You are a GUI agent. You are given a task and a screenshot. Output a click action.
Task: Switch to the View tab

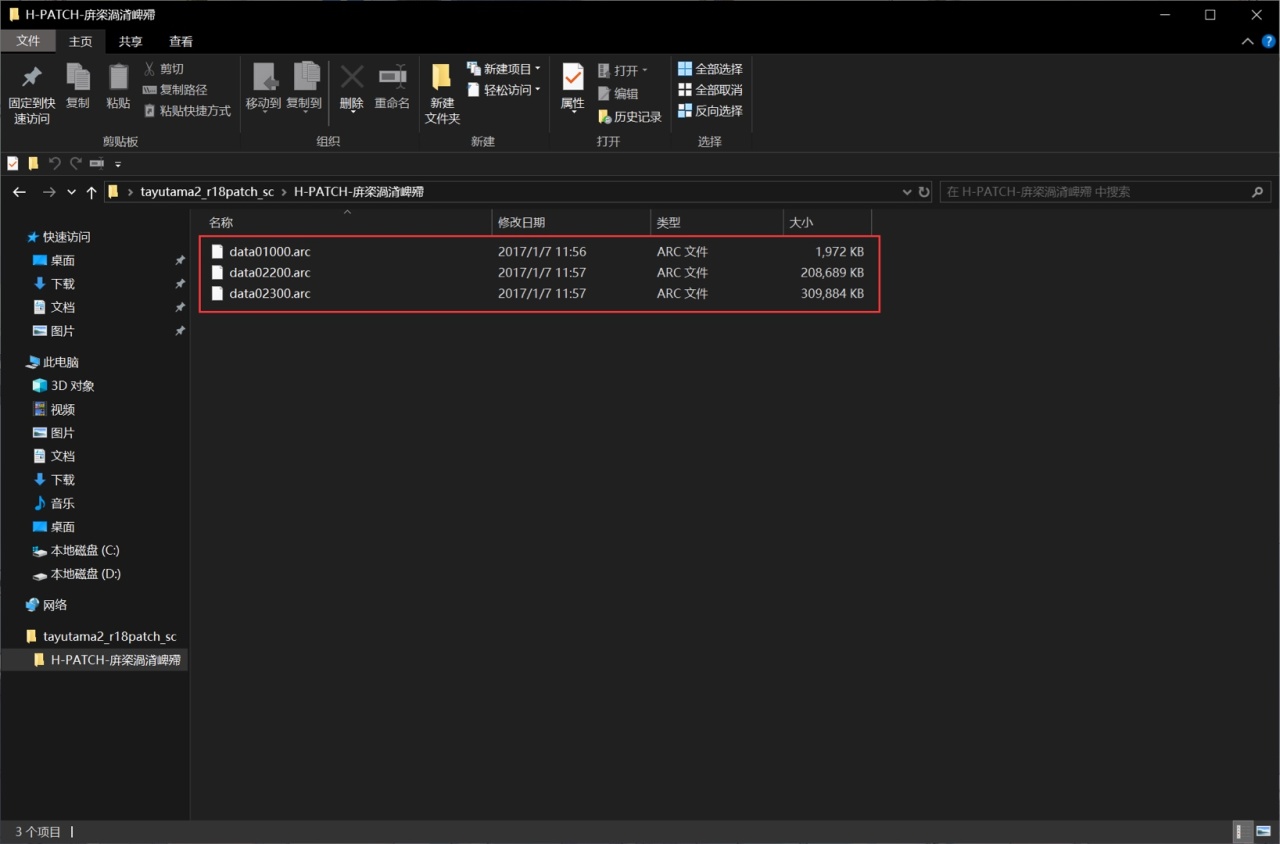(x=181, y=41)
